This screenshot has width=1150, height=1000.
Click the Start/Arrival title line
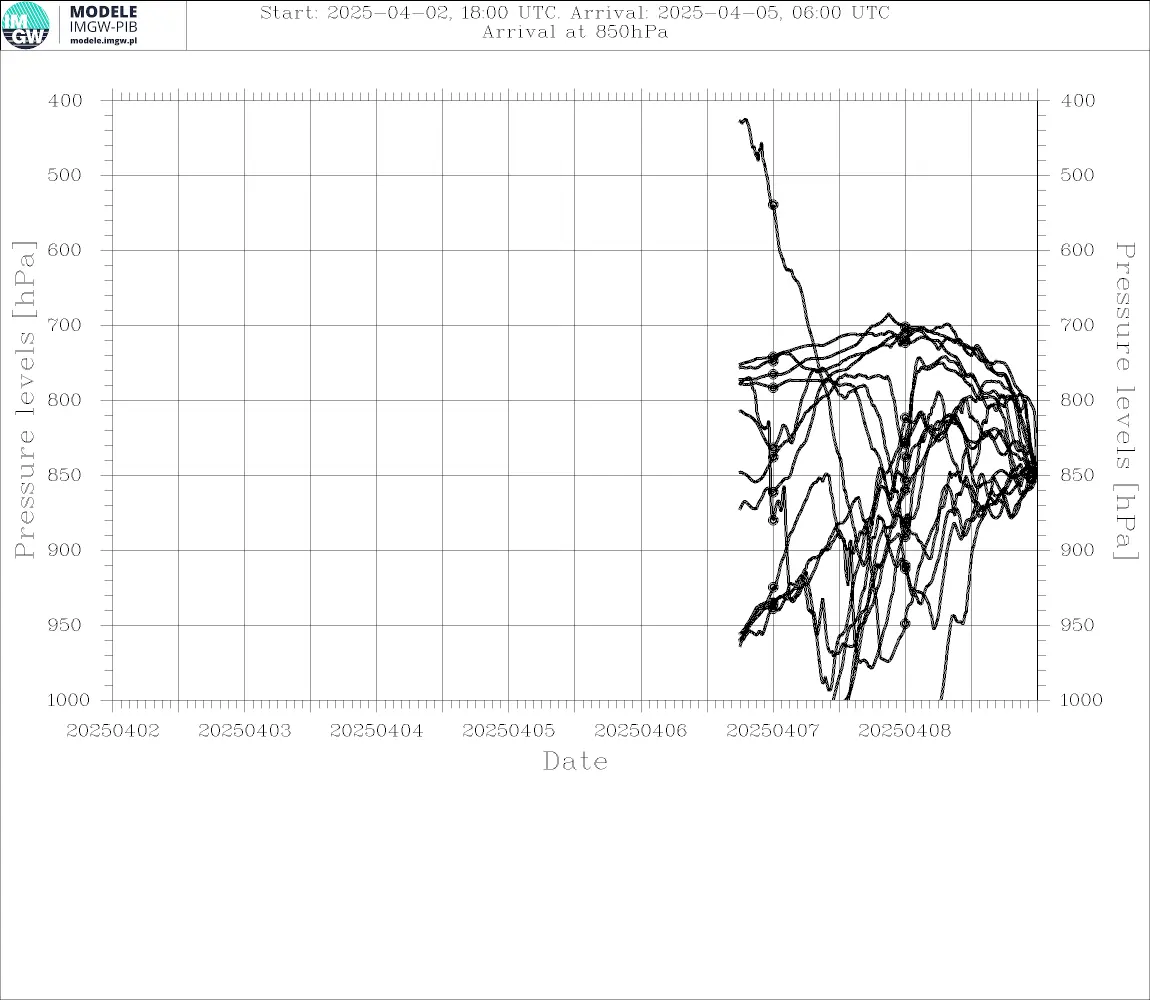tap(575, 13)
